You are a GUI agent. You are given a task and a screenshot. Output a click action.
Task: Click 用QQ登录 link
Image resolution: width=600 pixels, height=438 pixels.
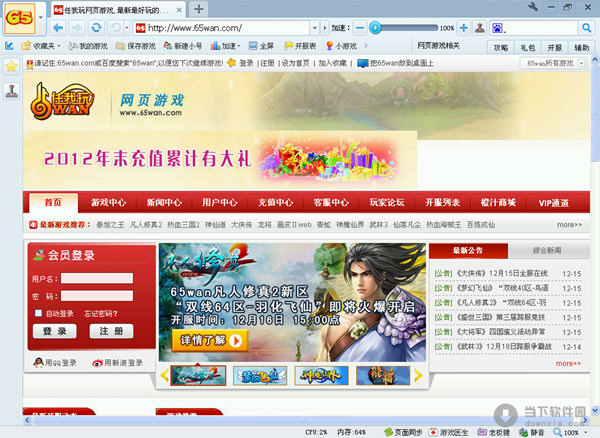coord(55,363)
